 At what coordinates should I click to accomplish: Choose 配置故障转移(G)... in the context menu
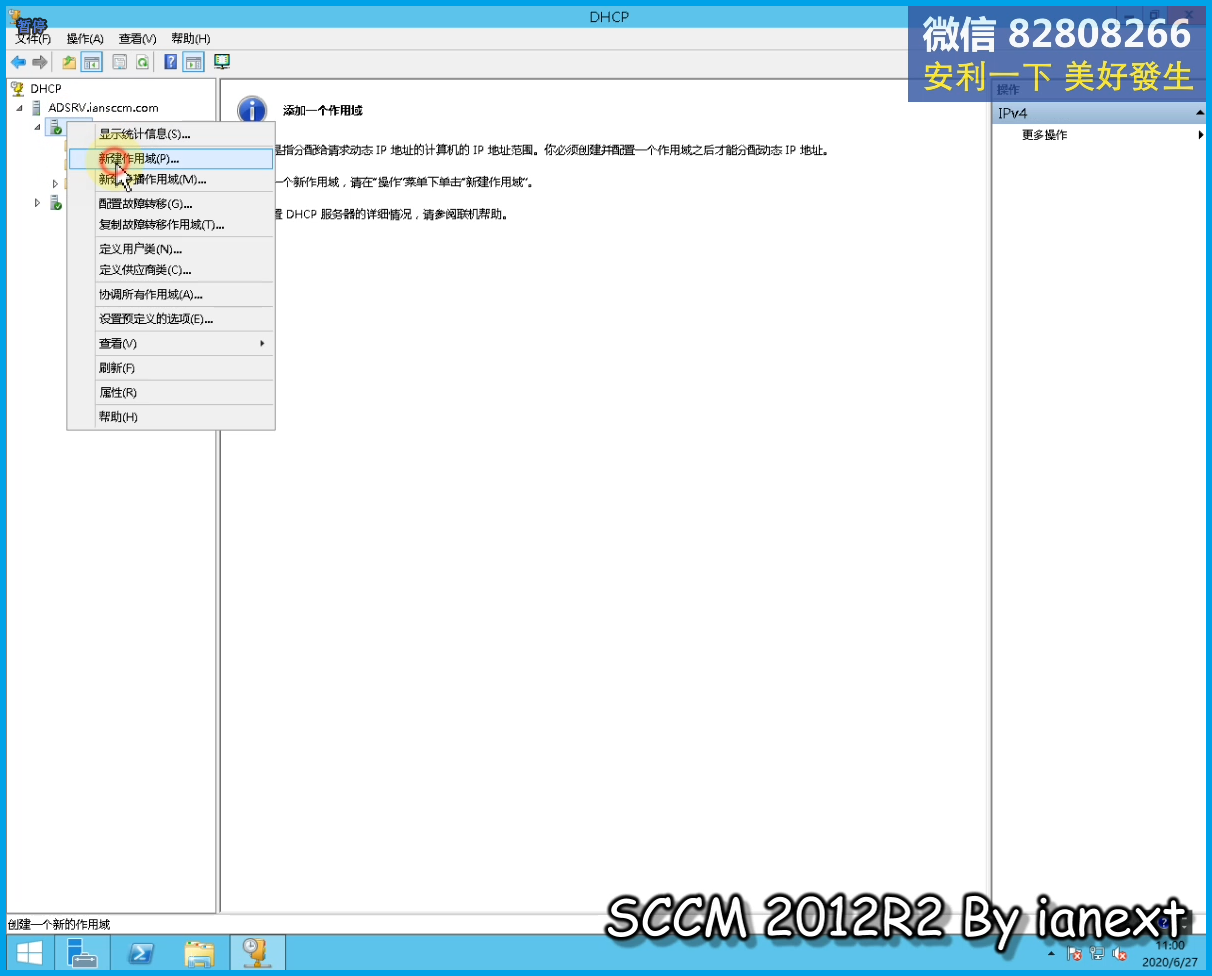171,204
